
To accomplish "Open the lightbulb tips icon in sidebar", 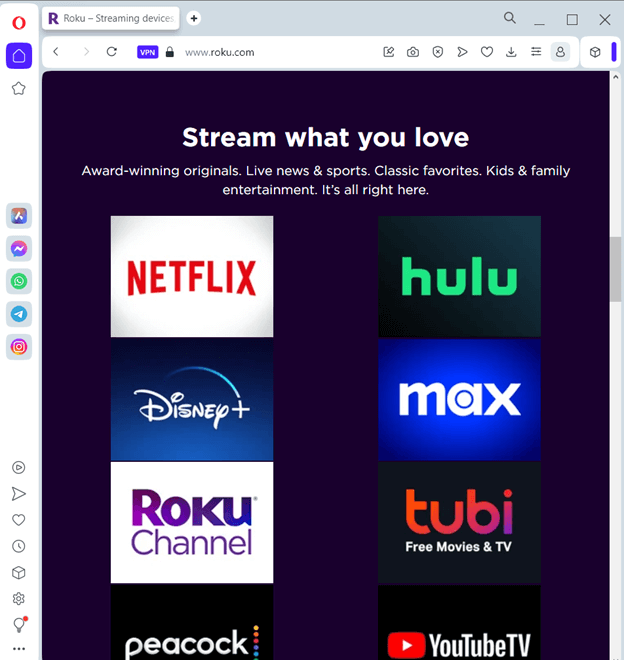I will [x=19, y=625].
